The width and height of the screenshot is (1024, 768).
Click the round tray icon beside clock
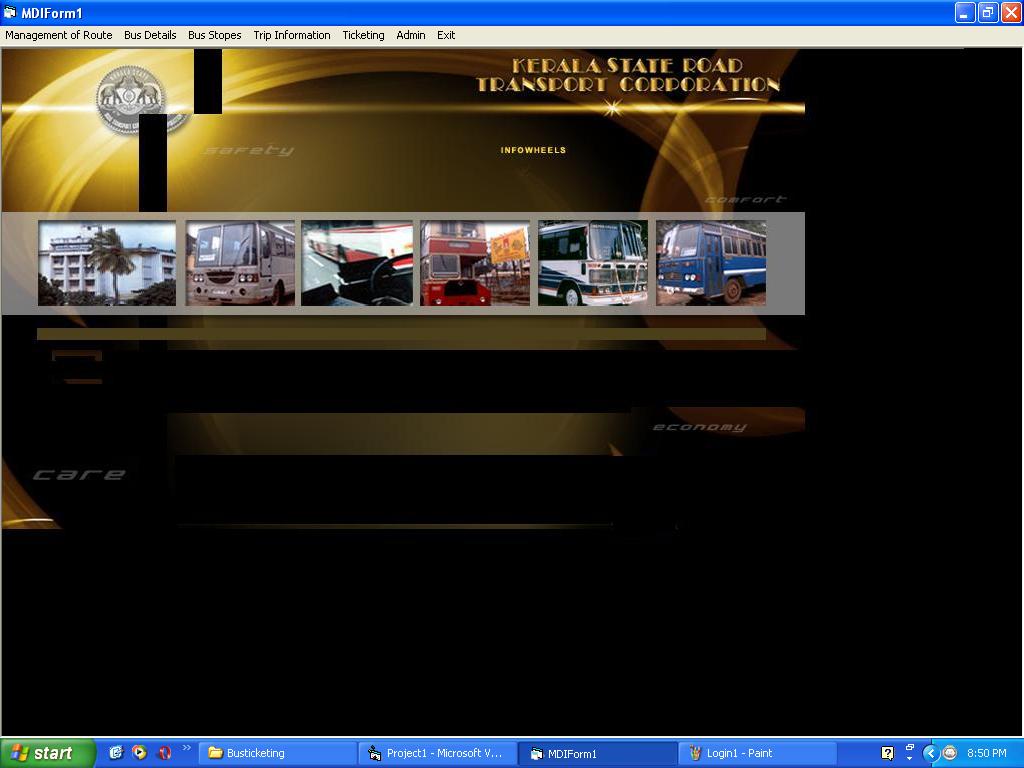click(x=950, y=753)
